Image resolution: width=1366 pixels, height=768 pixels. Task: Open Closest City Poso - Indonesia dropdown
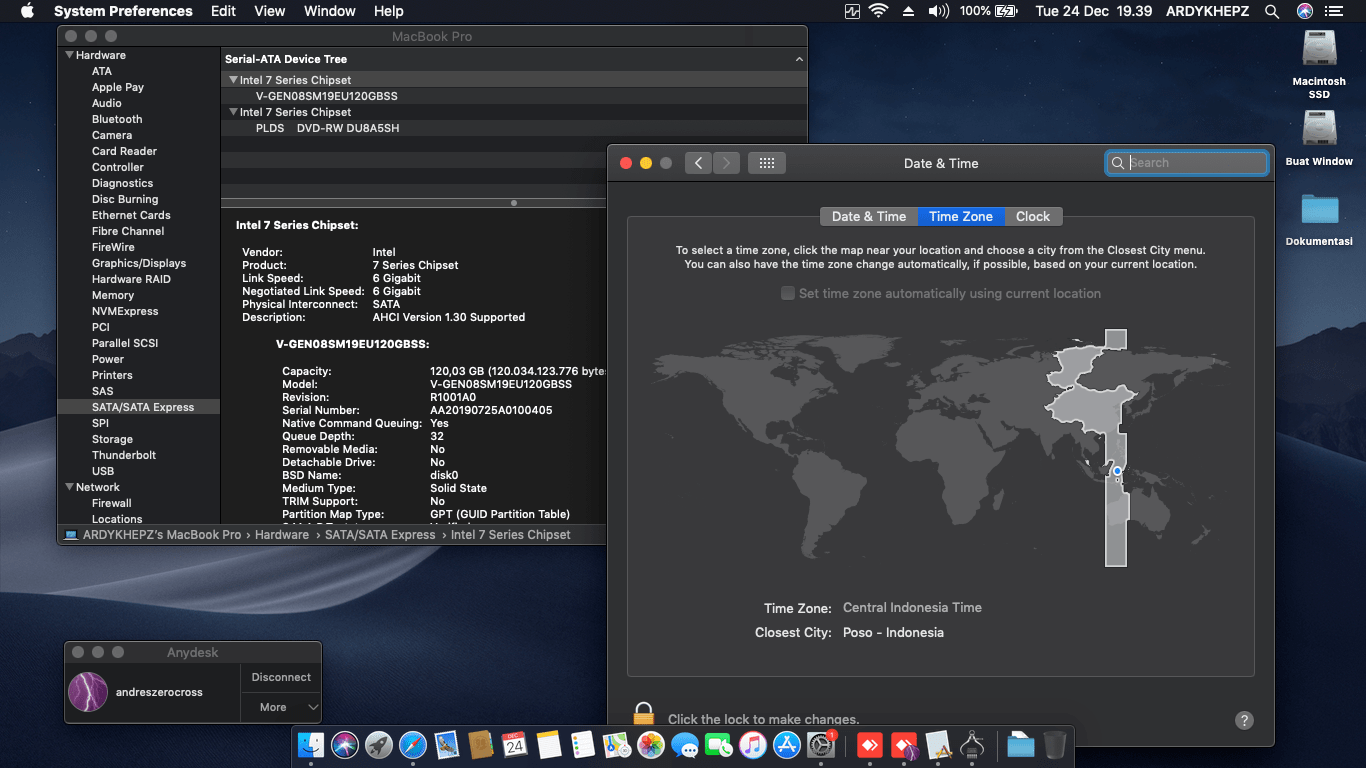pos(893,633)
